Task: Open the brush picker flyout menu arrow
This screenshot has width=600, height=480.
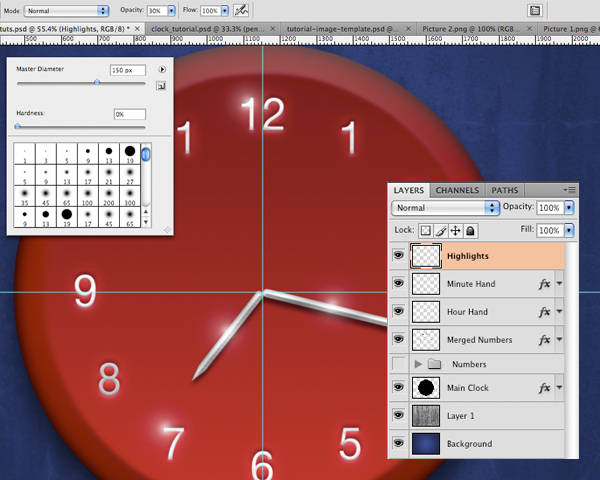Action: tap(161, 70)
